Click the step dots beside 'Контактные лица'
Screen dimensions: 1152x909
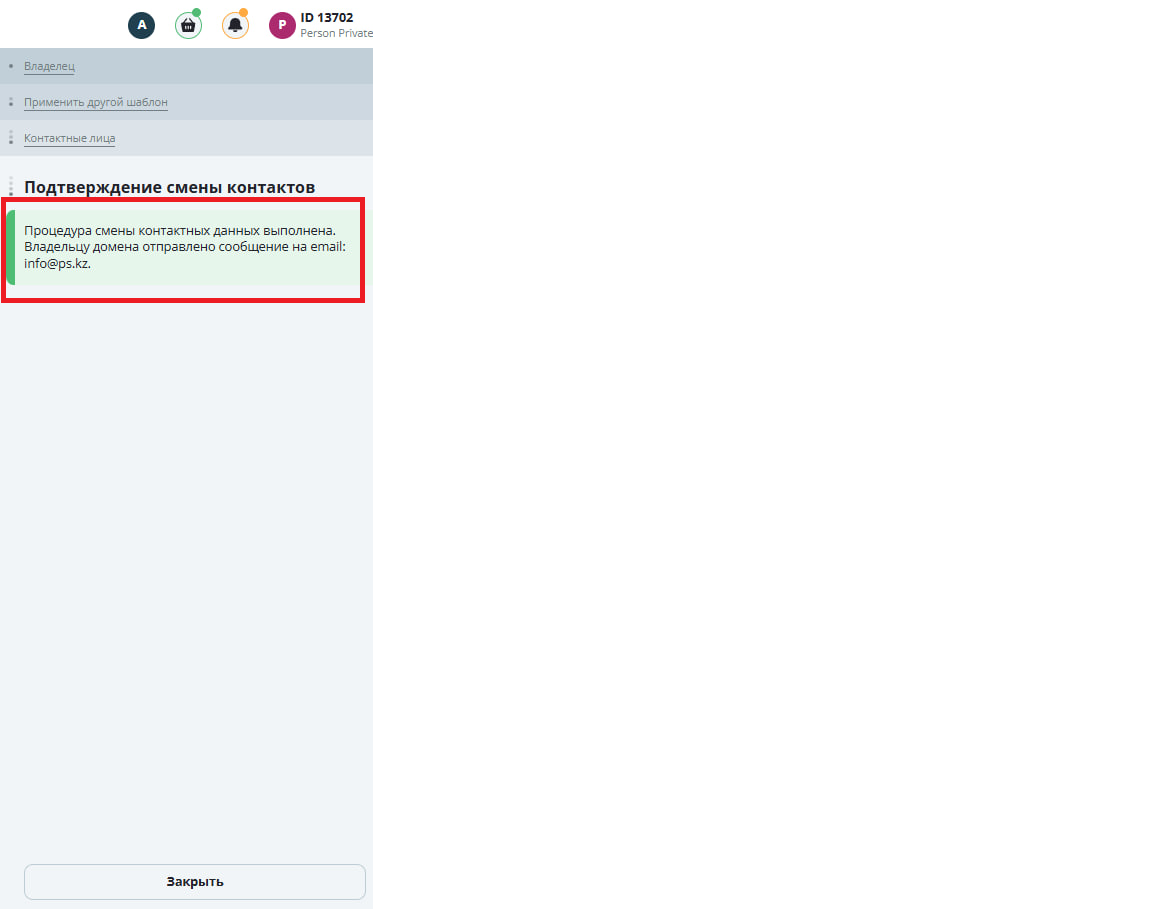(x=11, y=138)
